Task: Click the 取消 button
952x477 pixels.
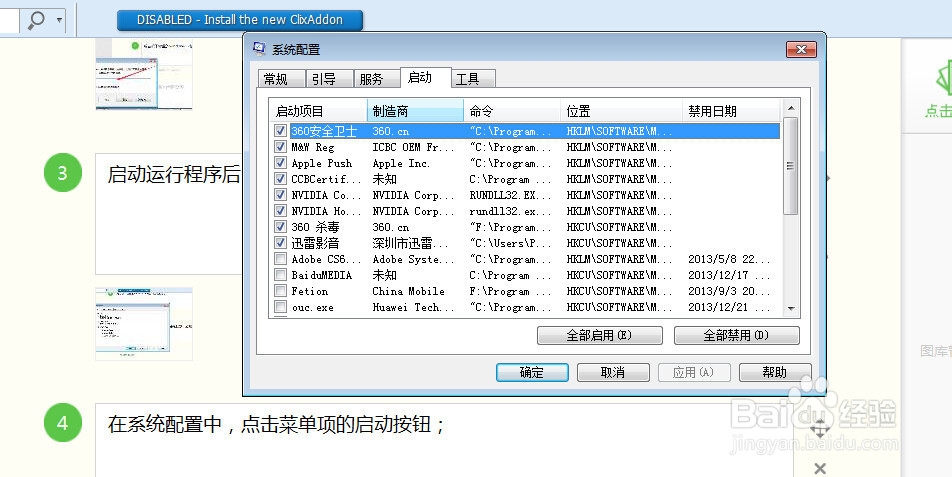Action: pos(613,373)
